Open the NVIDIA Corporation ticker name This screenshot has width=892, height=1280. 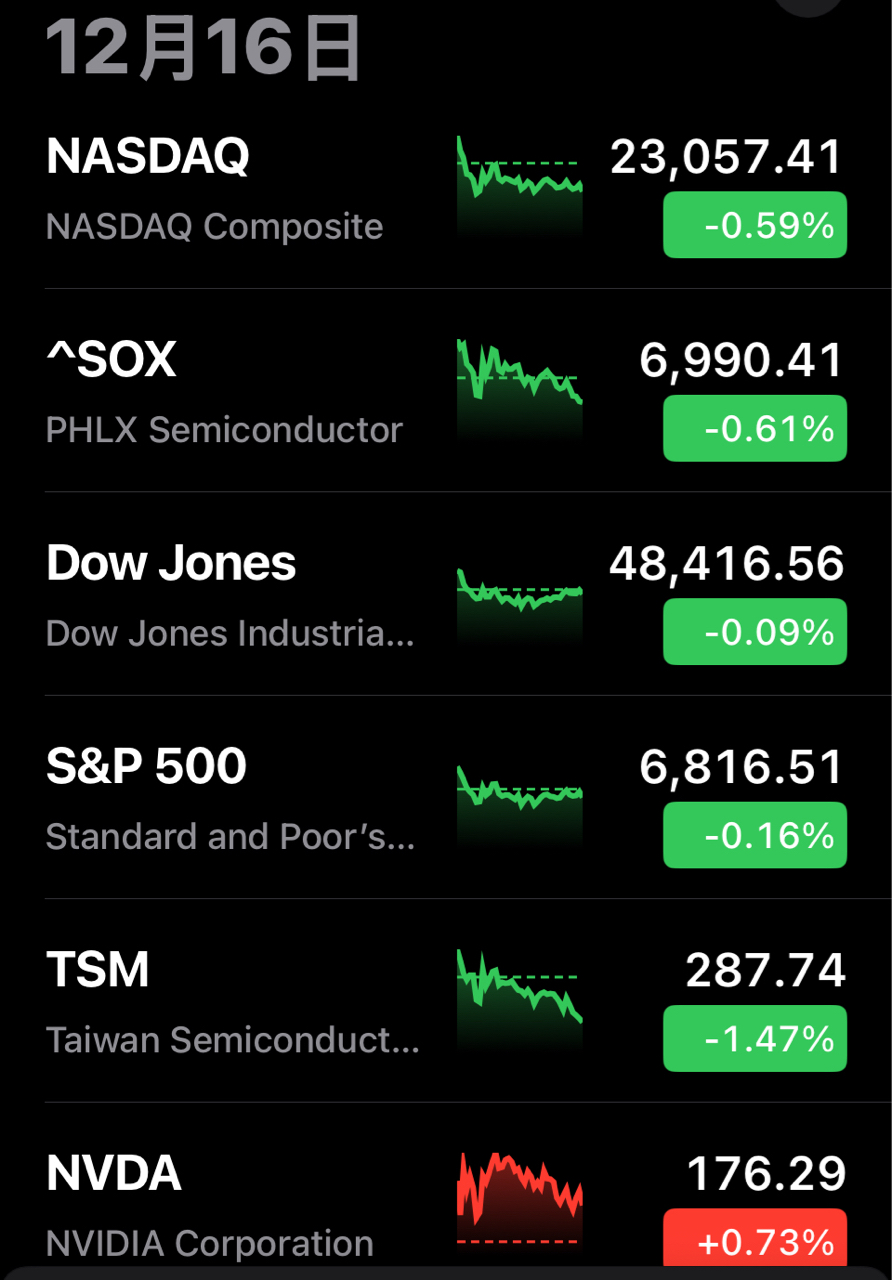coord(114,1174)
